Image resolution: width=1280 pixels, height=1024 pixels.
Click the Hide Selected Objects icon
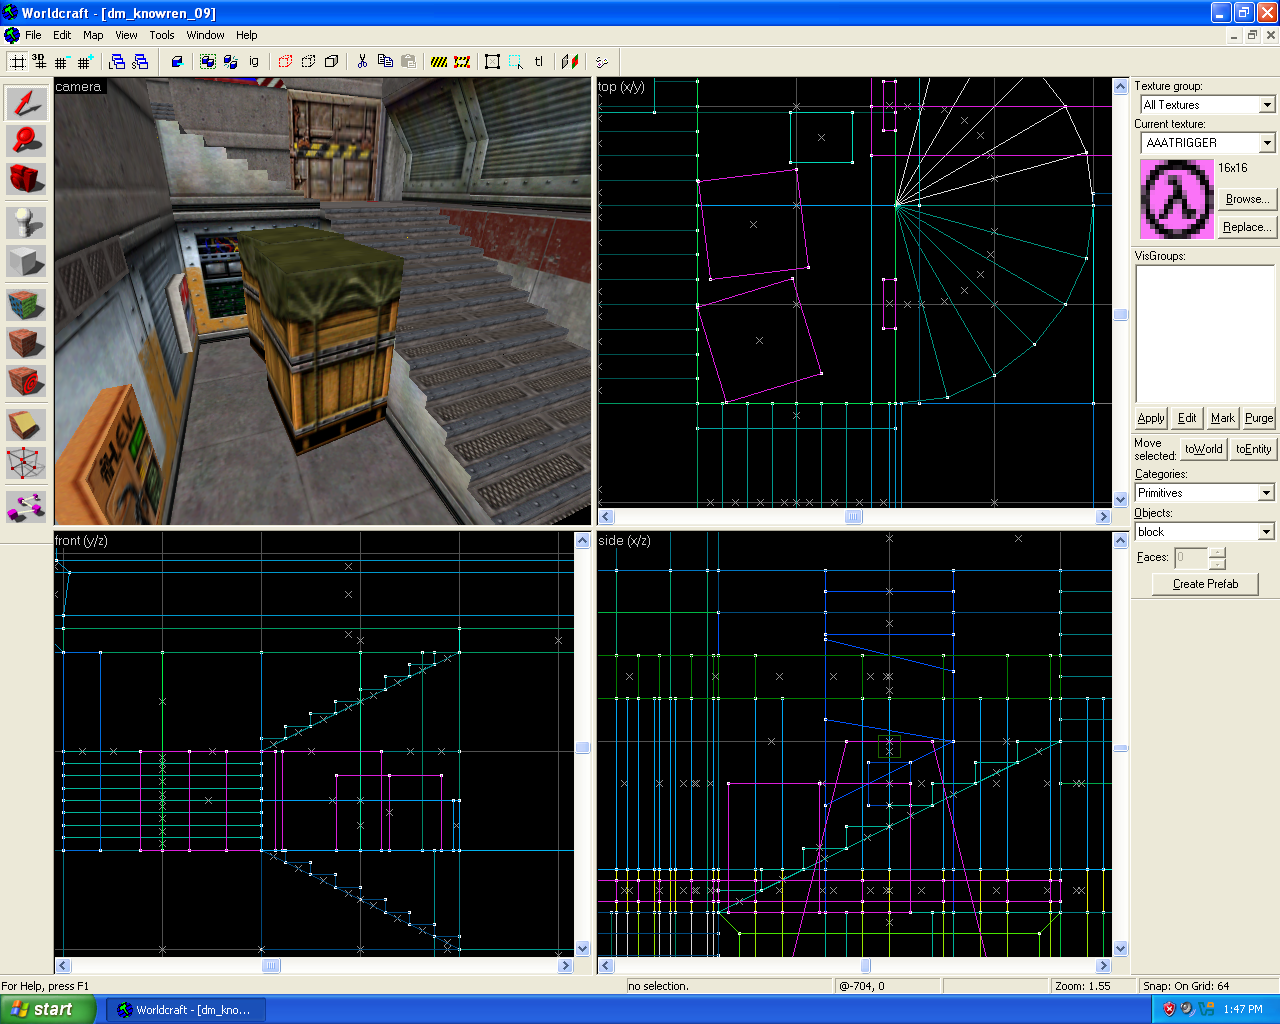click(285, 61)
